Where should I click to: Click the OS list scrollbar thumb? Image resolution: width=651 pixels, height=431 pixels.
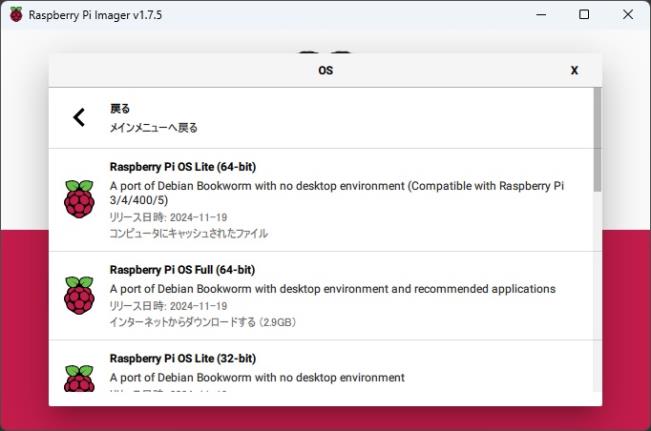tap(597, 140)
